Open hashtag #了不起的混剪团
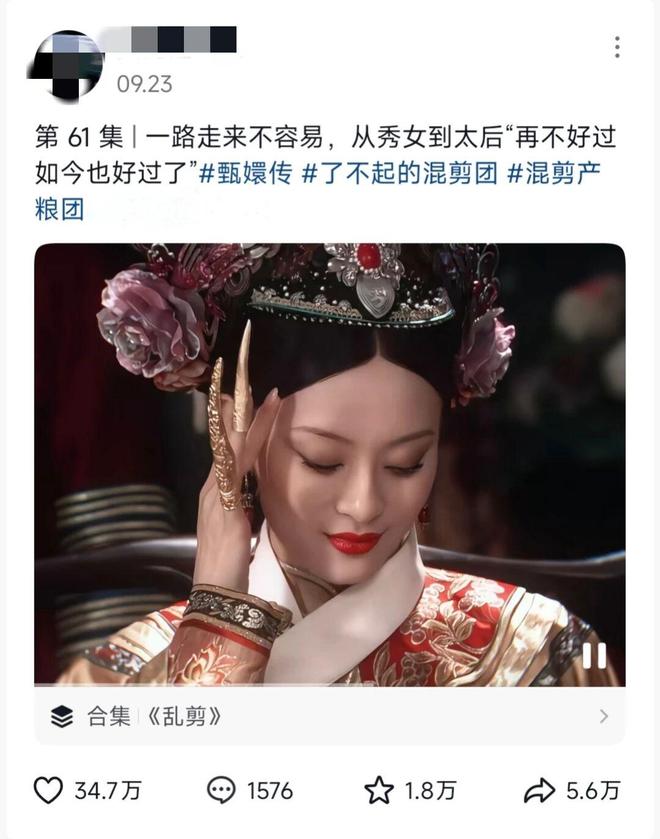Screen dimensions: 660x839 click(400, 173)
